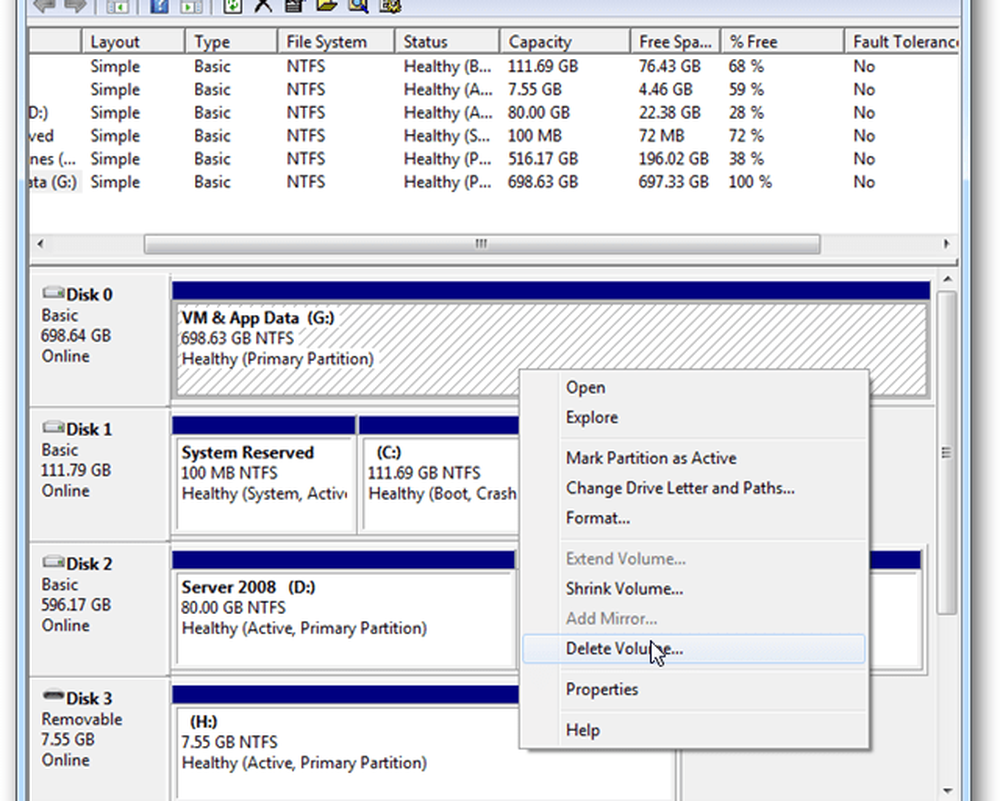Click the 698.63 GB capacity cell in list
Image resolution: width=1000 pixels, height=801 pixels.
pyautogui.click(x=542, y=182)
